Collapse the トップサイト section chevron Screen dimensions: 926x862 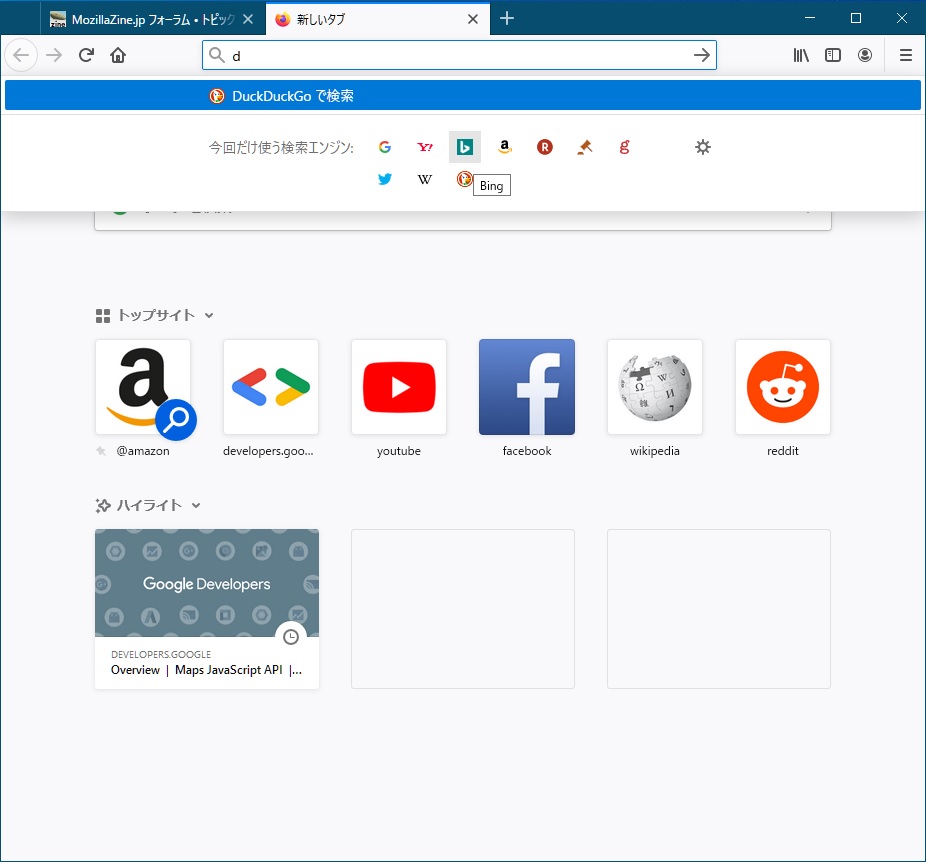pos(209,316)
